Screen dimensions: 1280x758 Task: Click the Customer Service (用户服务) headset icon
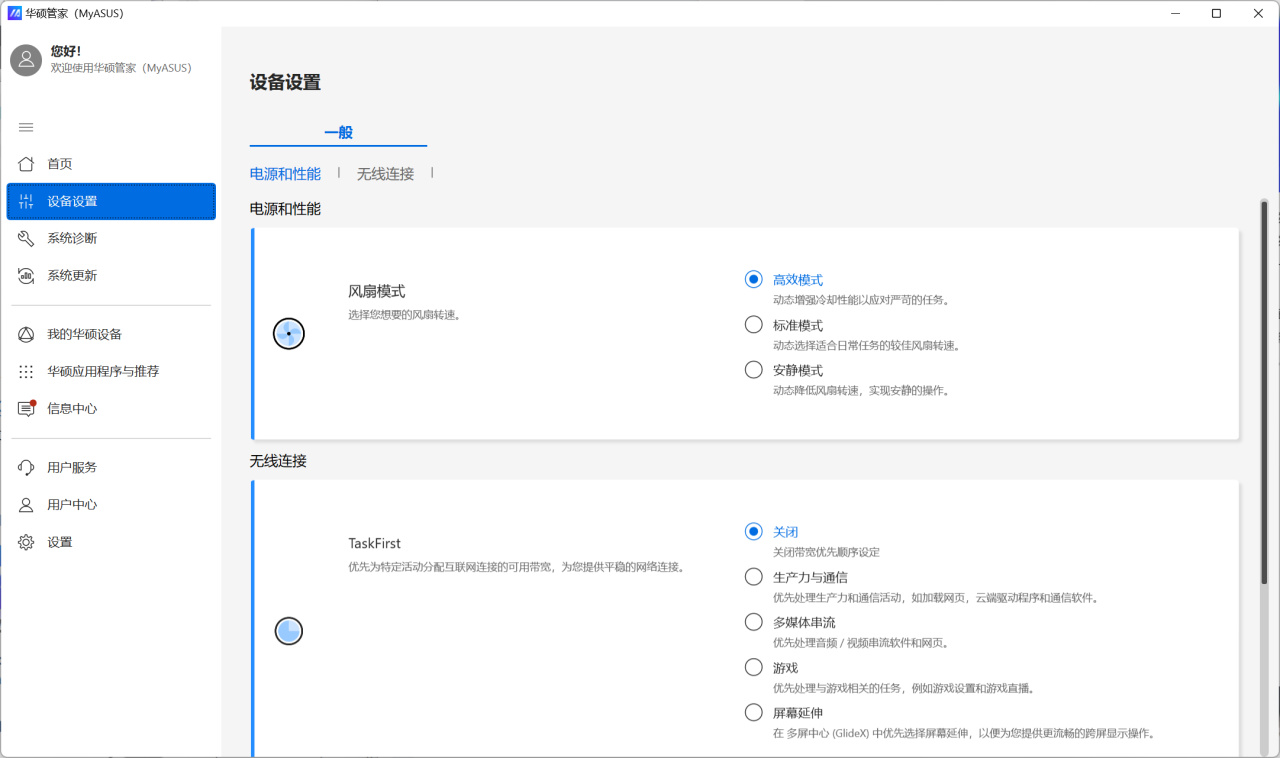point(26,467)
